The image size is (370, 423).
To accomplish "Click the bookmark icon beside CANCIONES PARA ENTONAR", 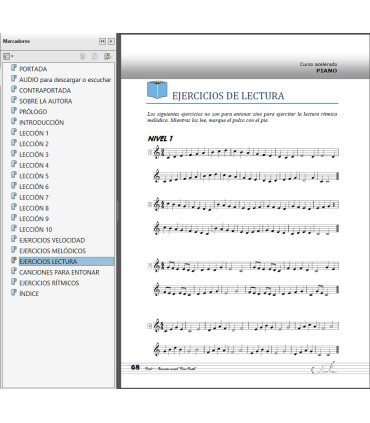I will (14, 271).
